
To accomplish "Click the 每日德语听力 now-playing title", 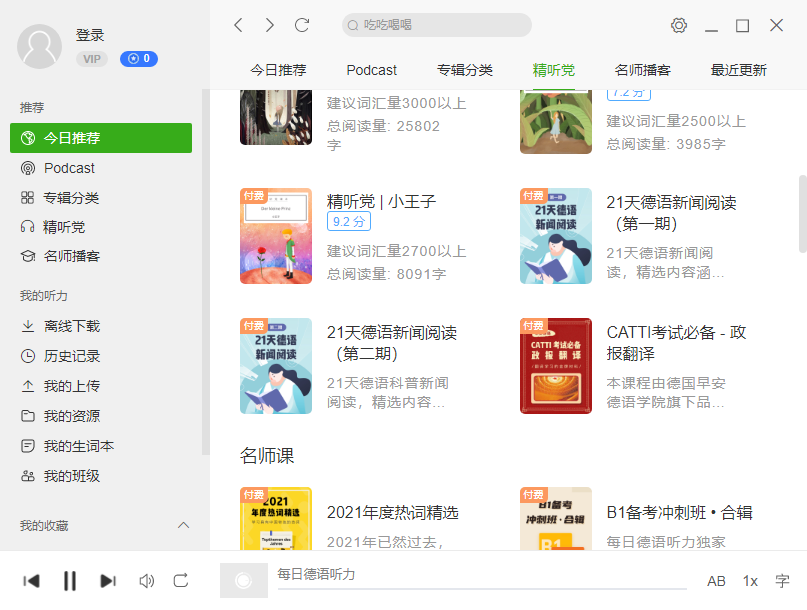I will coord(317,574).
